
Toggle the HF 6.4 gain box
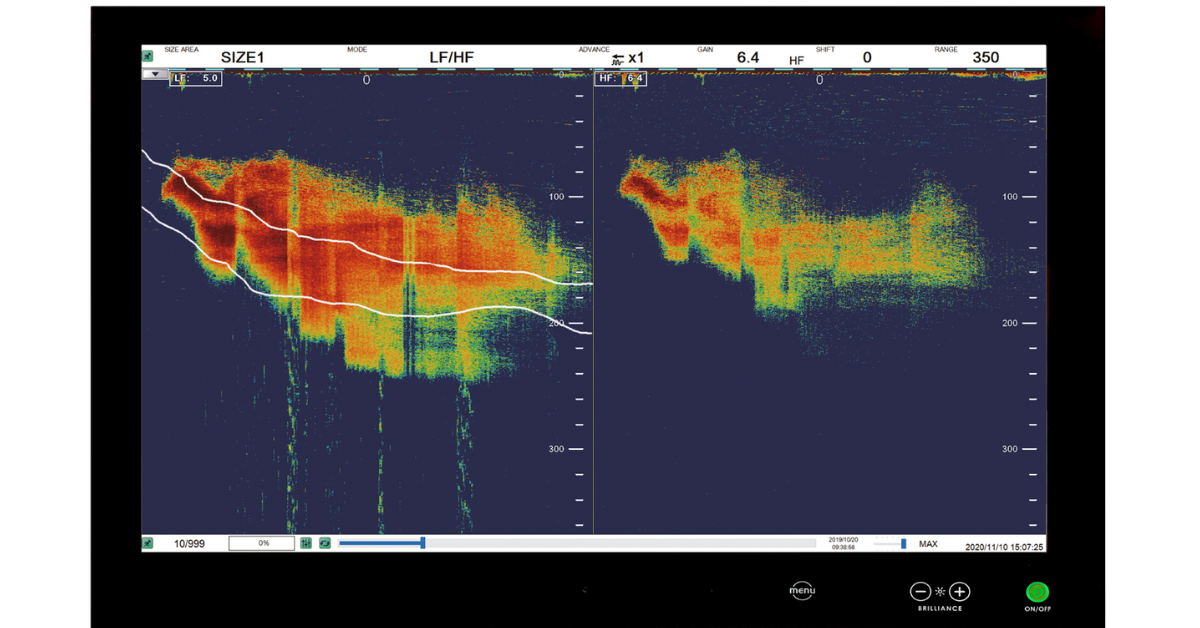tap(621, 78)
